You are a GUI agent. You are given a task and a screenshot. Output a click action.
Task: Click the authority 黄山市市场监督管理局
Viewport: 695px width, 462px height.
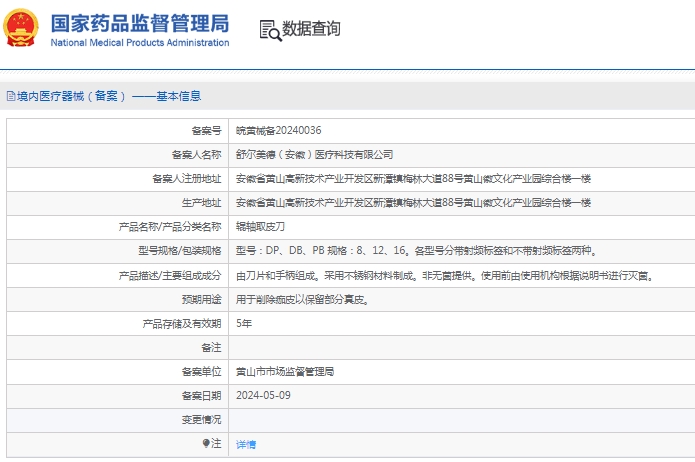tap(285, 372)
